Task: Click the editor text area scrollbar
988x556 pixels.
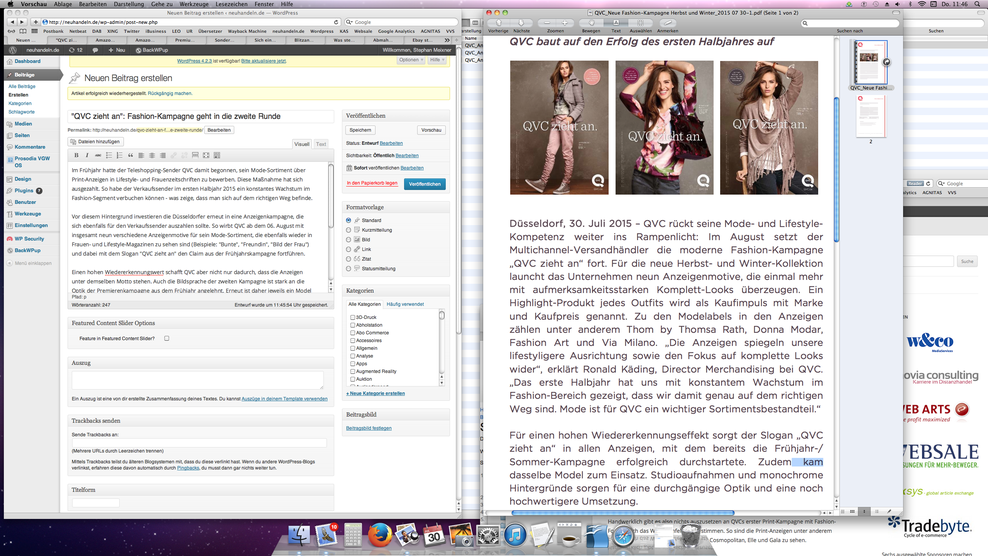Action: point(331,226)
